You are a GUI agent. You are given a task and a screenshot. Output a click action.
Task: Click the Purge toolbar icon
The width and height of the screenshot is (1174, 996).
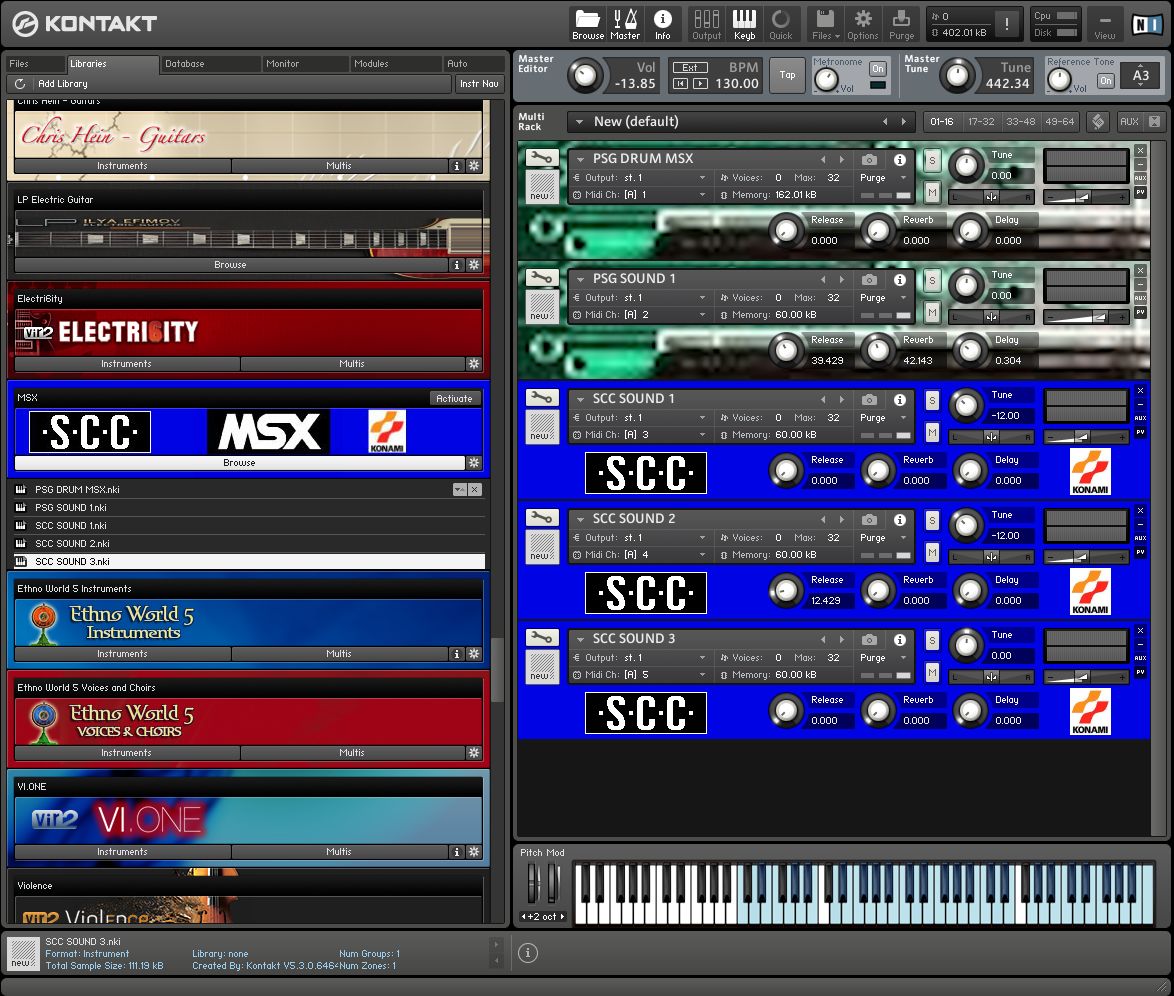point(901,24)
